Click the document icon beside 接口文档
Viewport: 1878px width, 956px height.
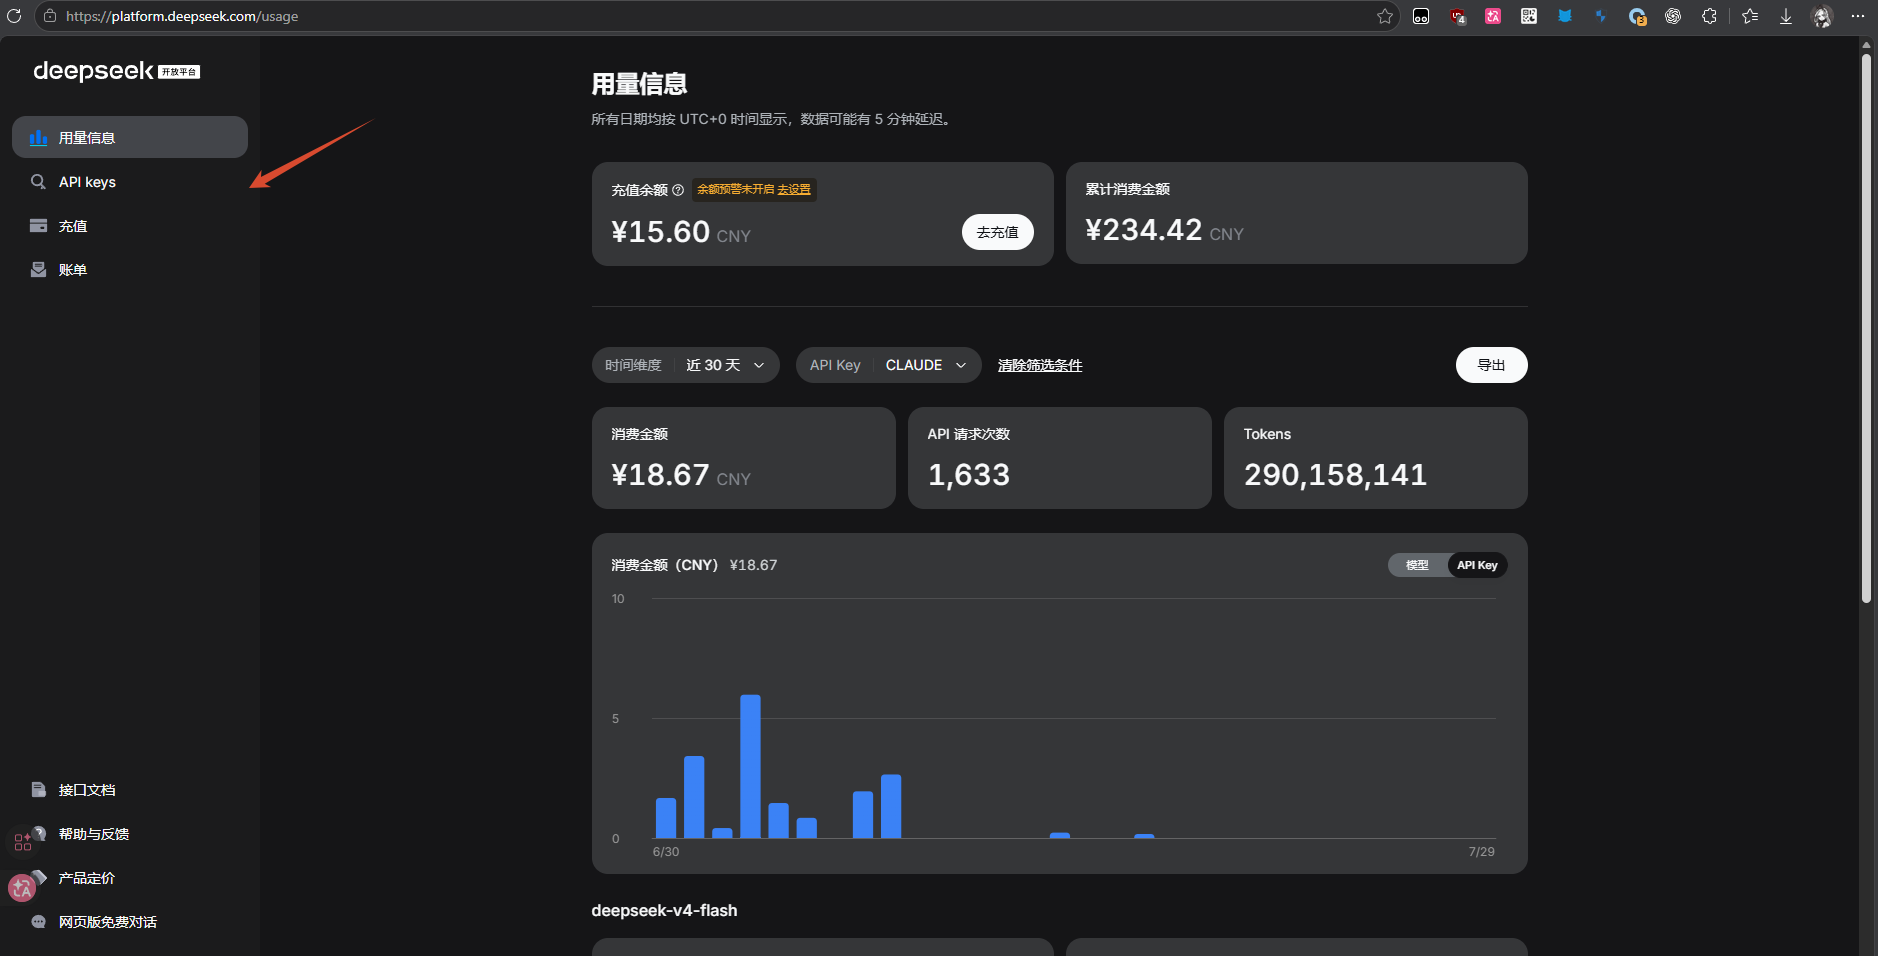[x=38, y=790]
